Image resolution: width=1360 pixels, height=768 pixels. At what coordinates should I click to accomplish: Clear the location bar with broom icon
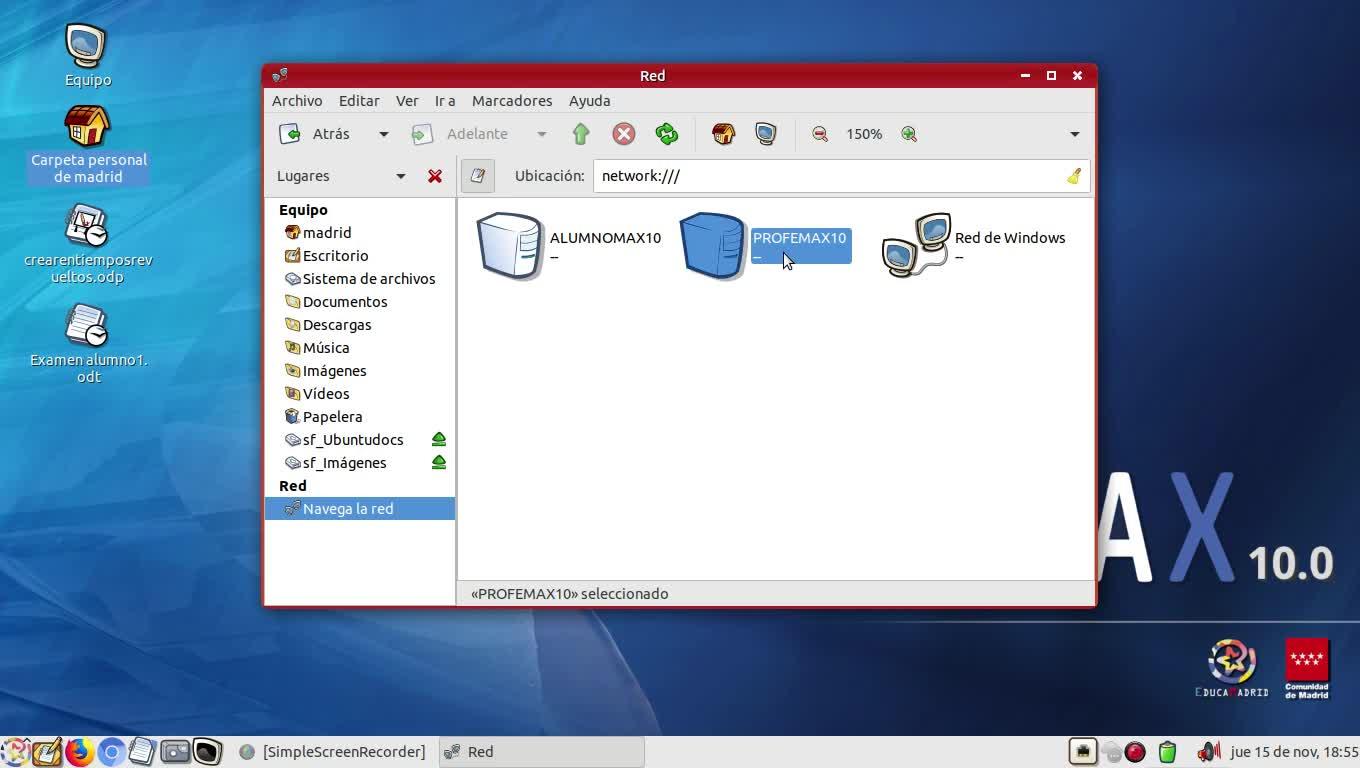(x=1074, y=176)
